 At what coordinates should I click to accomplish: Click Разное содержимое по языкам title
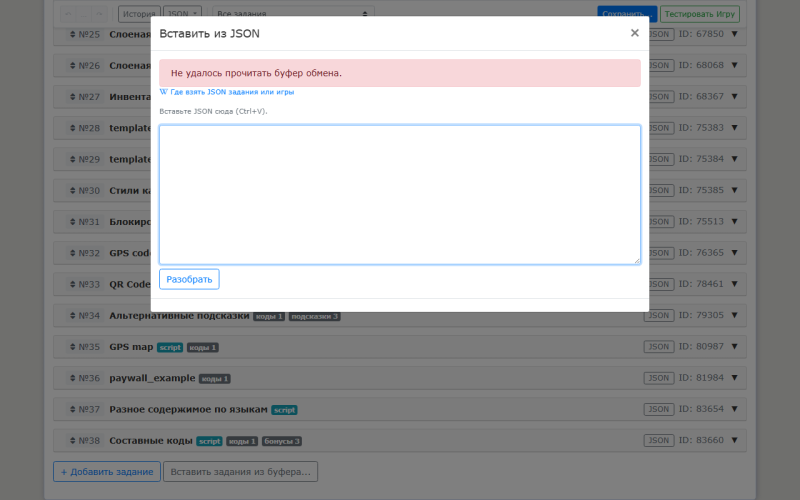pyautogui.click(x=188, y=409)
